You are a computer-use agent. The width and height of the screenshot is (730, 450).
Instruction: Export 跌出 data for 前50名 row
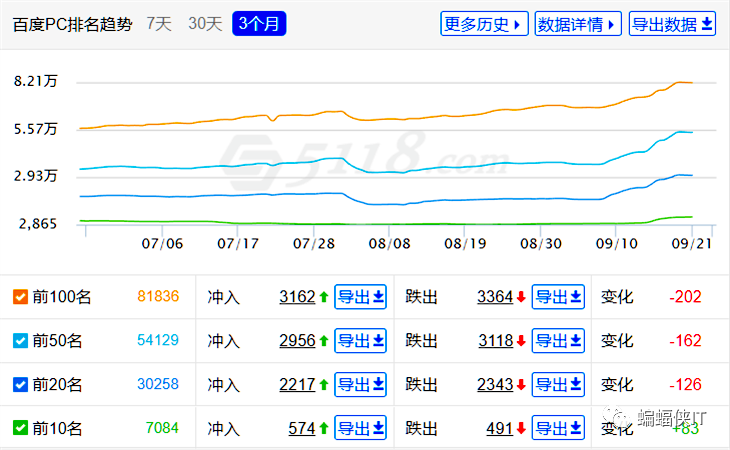point(558,341)
